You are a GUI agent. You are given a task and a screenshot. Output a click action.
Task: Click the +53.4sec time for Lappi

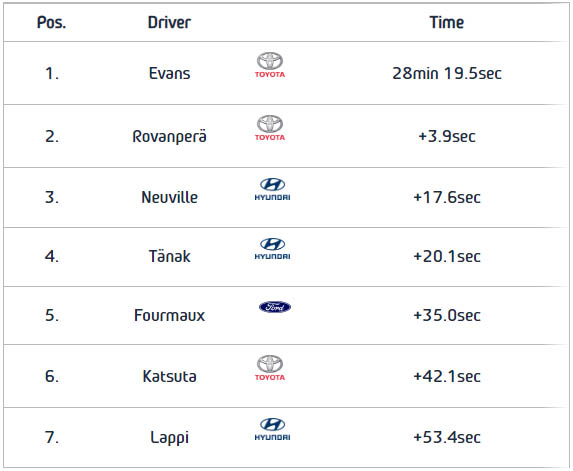(447, 437)
